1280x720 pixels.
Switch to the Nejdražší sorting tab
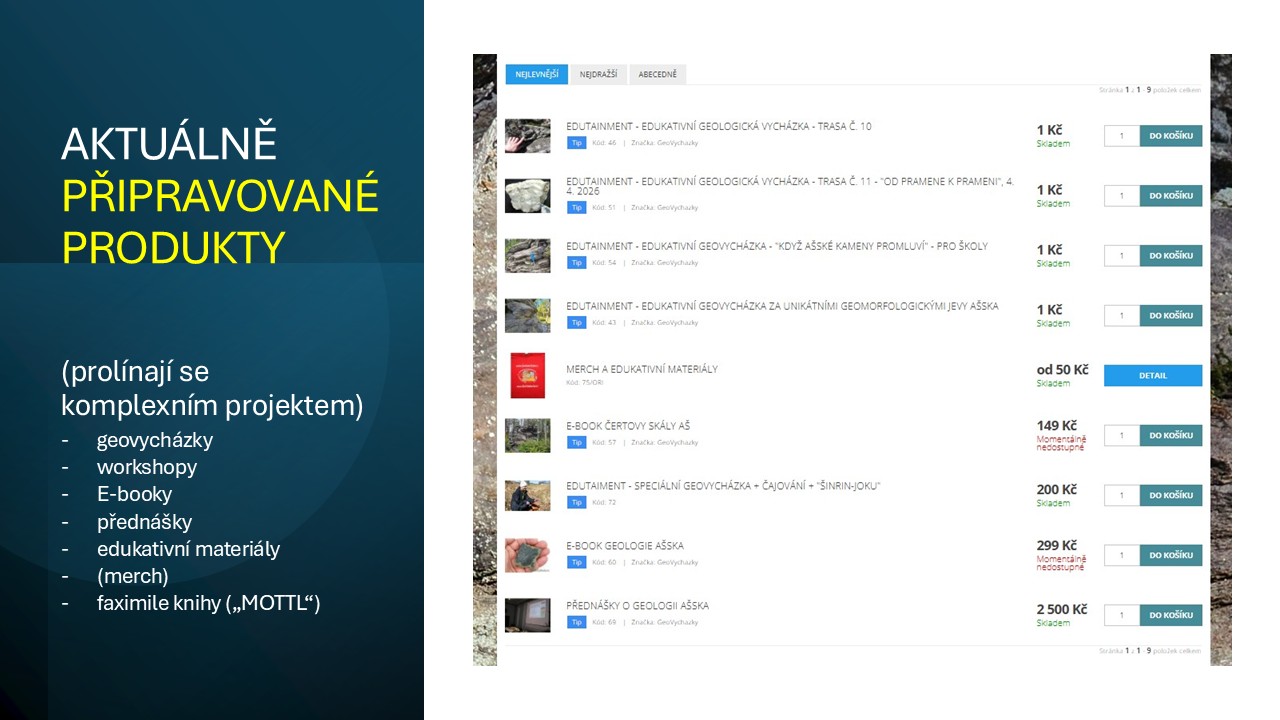coord(598,75)
